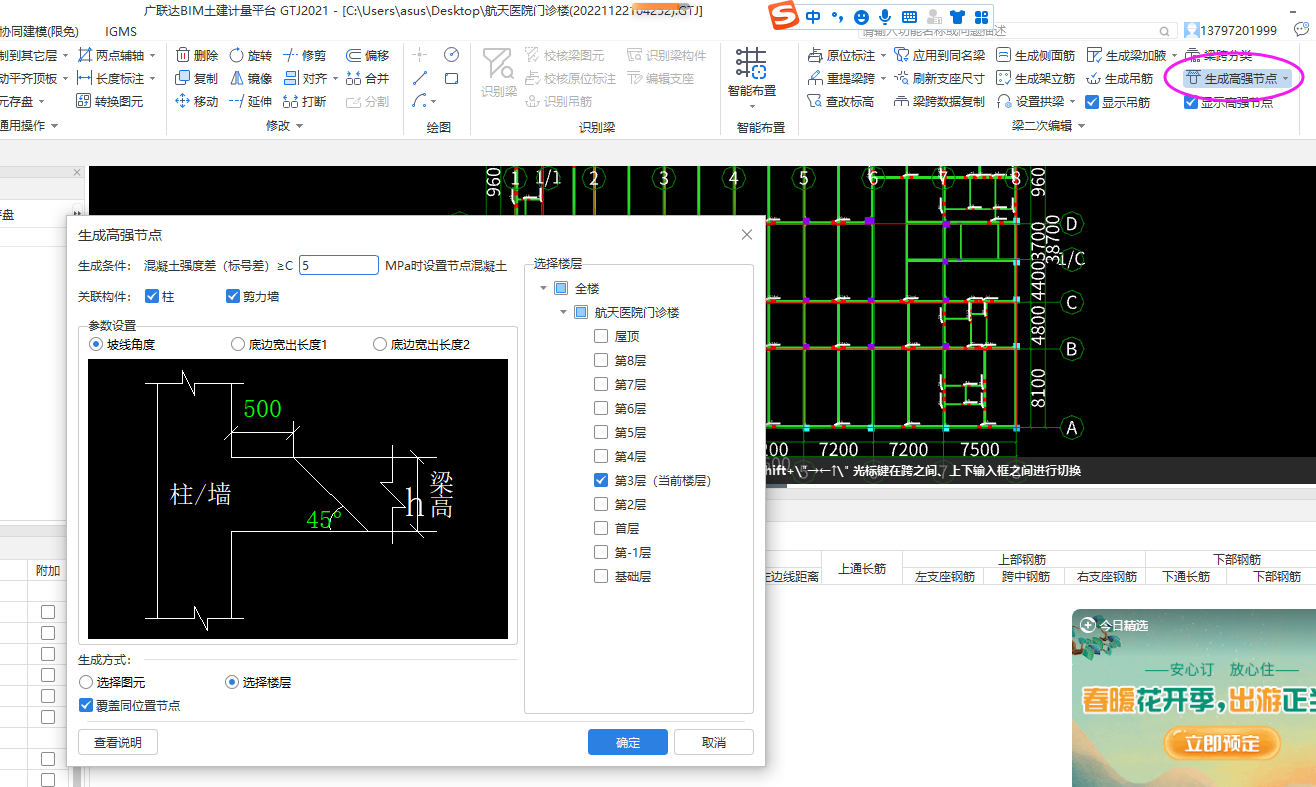Use the 合并 (Merge) tool
The height and width of the screenshot is (787, 1316).
tap(367, 78)
